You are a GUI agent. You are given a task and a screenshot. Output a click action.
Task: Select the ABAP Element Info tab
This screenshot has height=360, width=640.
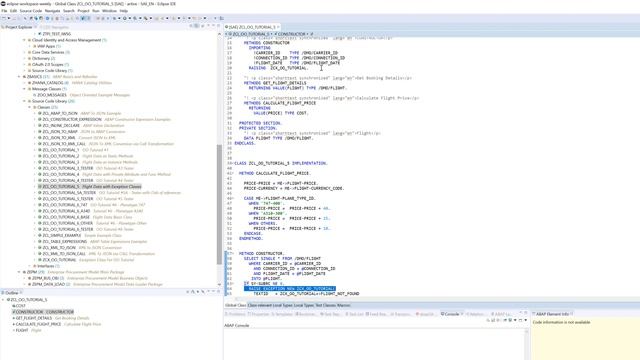[x=552, y=314]
